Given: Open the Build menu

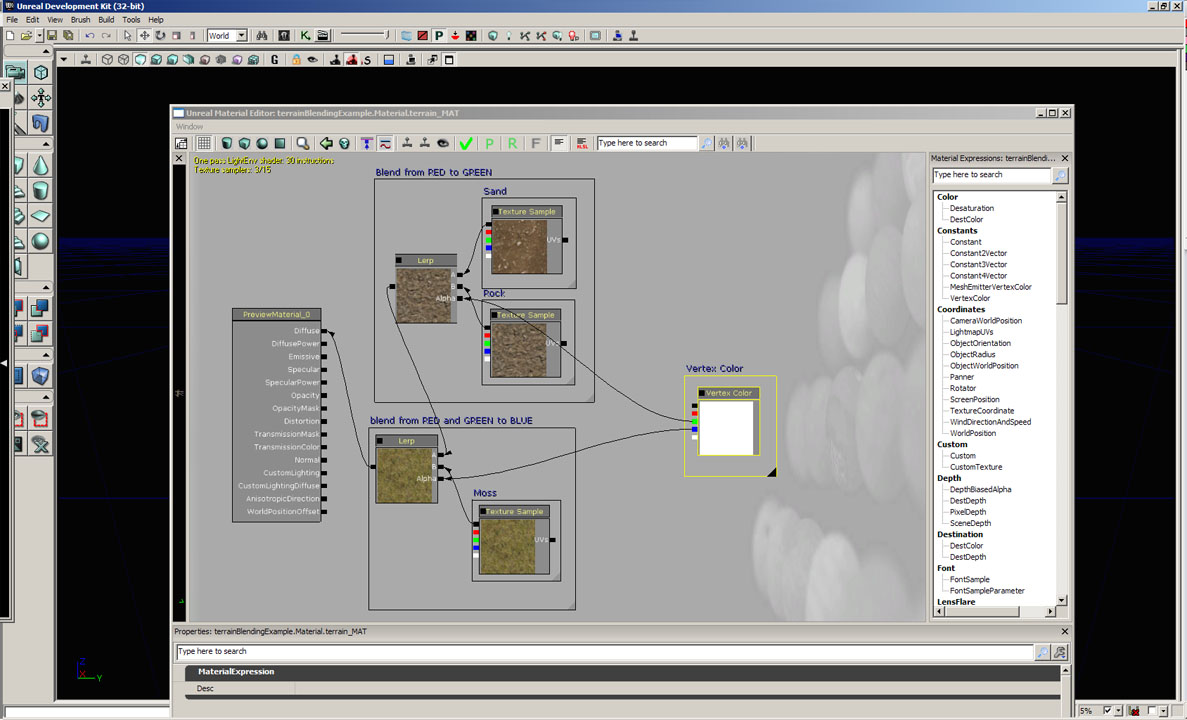Looking at the screenshot, I should (x=106, y=20).
